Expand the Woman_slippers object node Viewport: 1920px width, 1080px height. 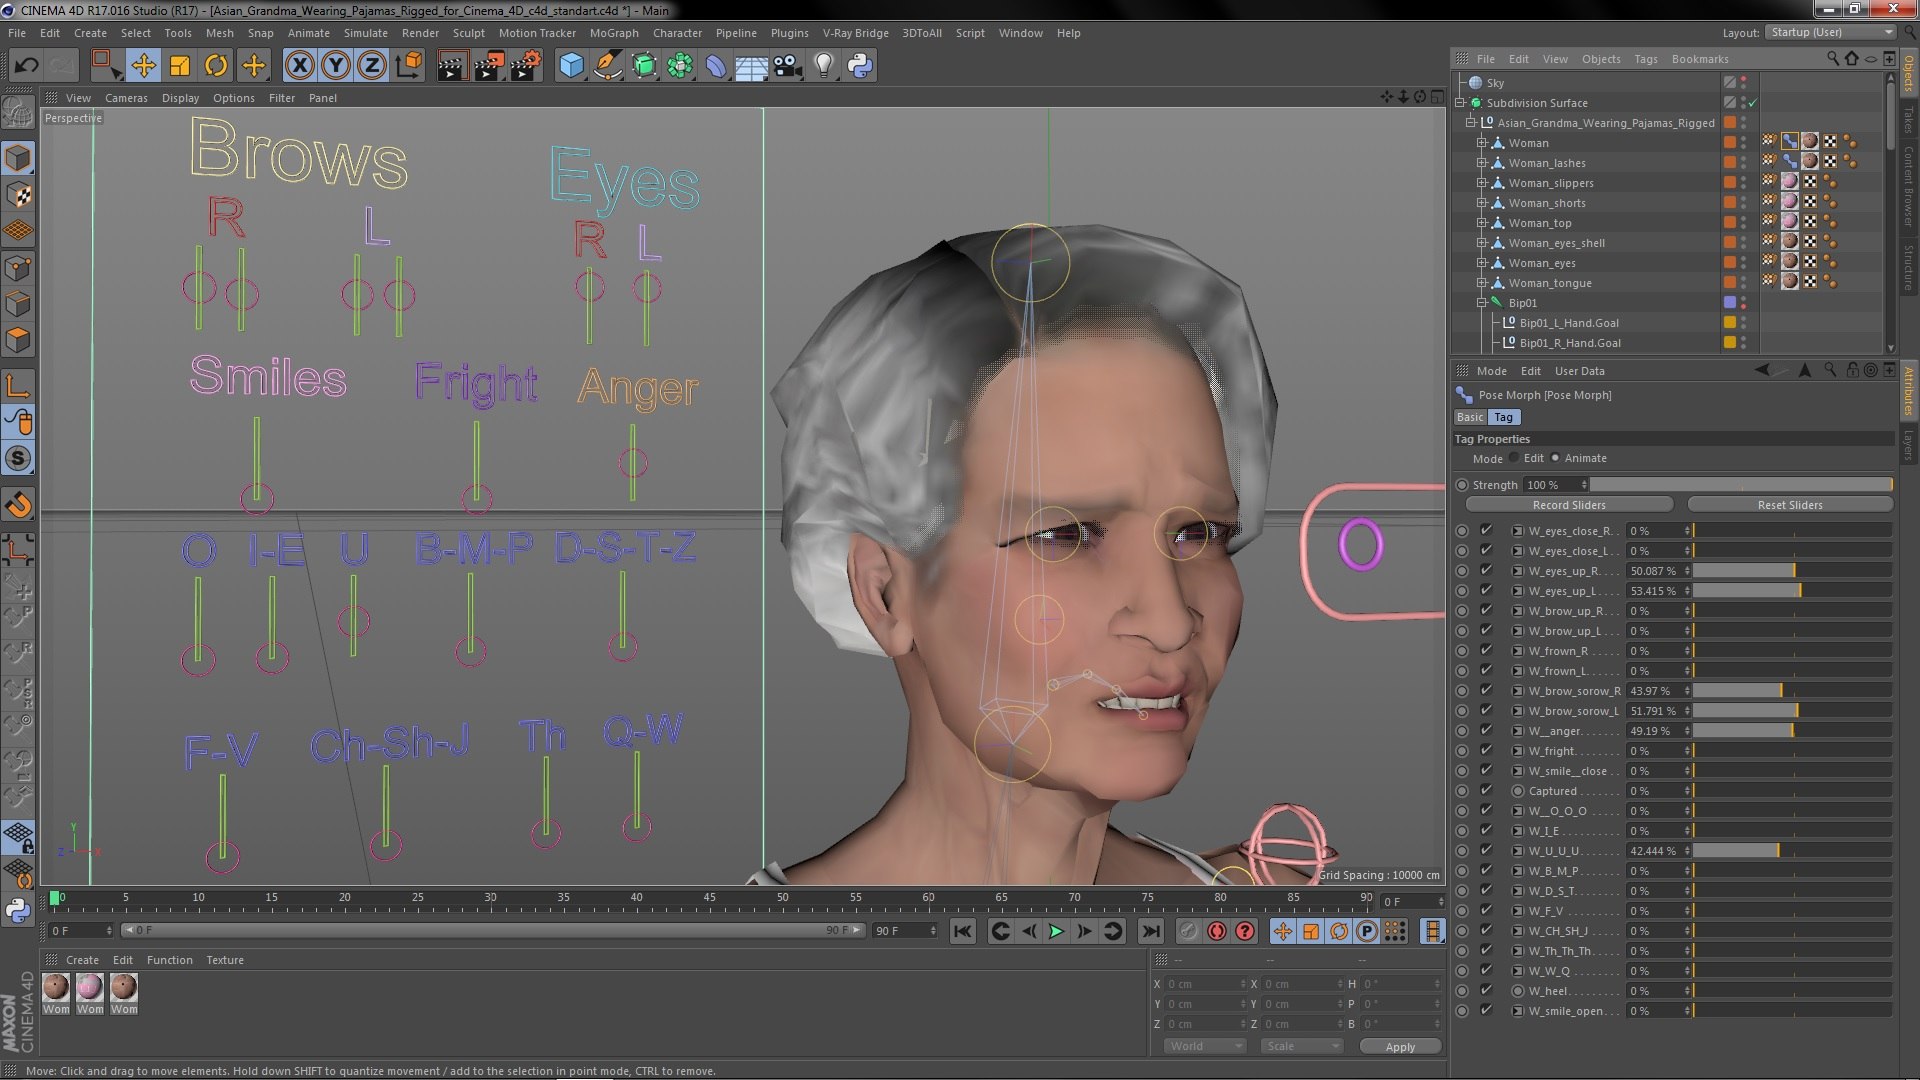pos(1482,183)
